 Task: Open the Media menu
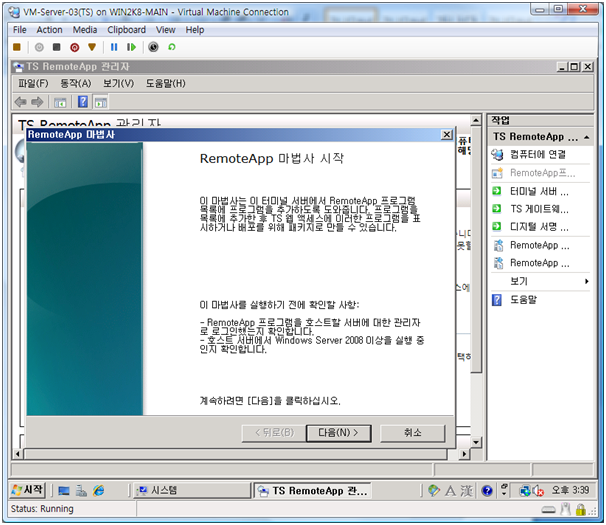85,30
